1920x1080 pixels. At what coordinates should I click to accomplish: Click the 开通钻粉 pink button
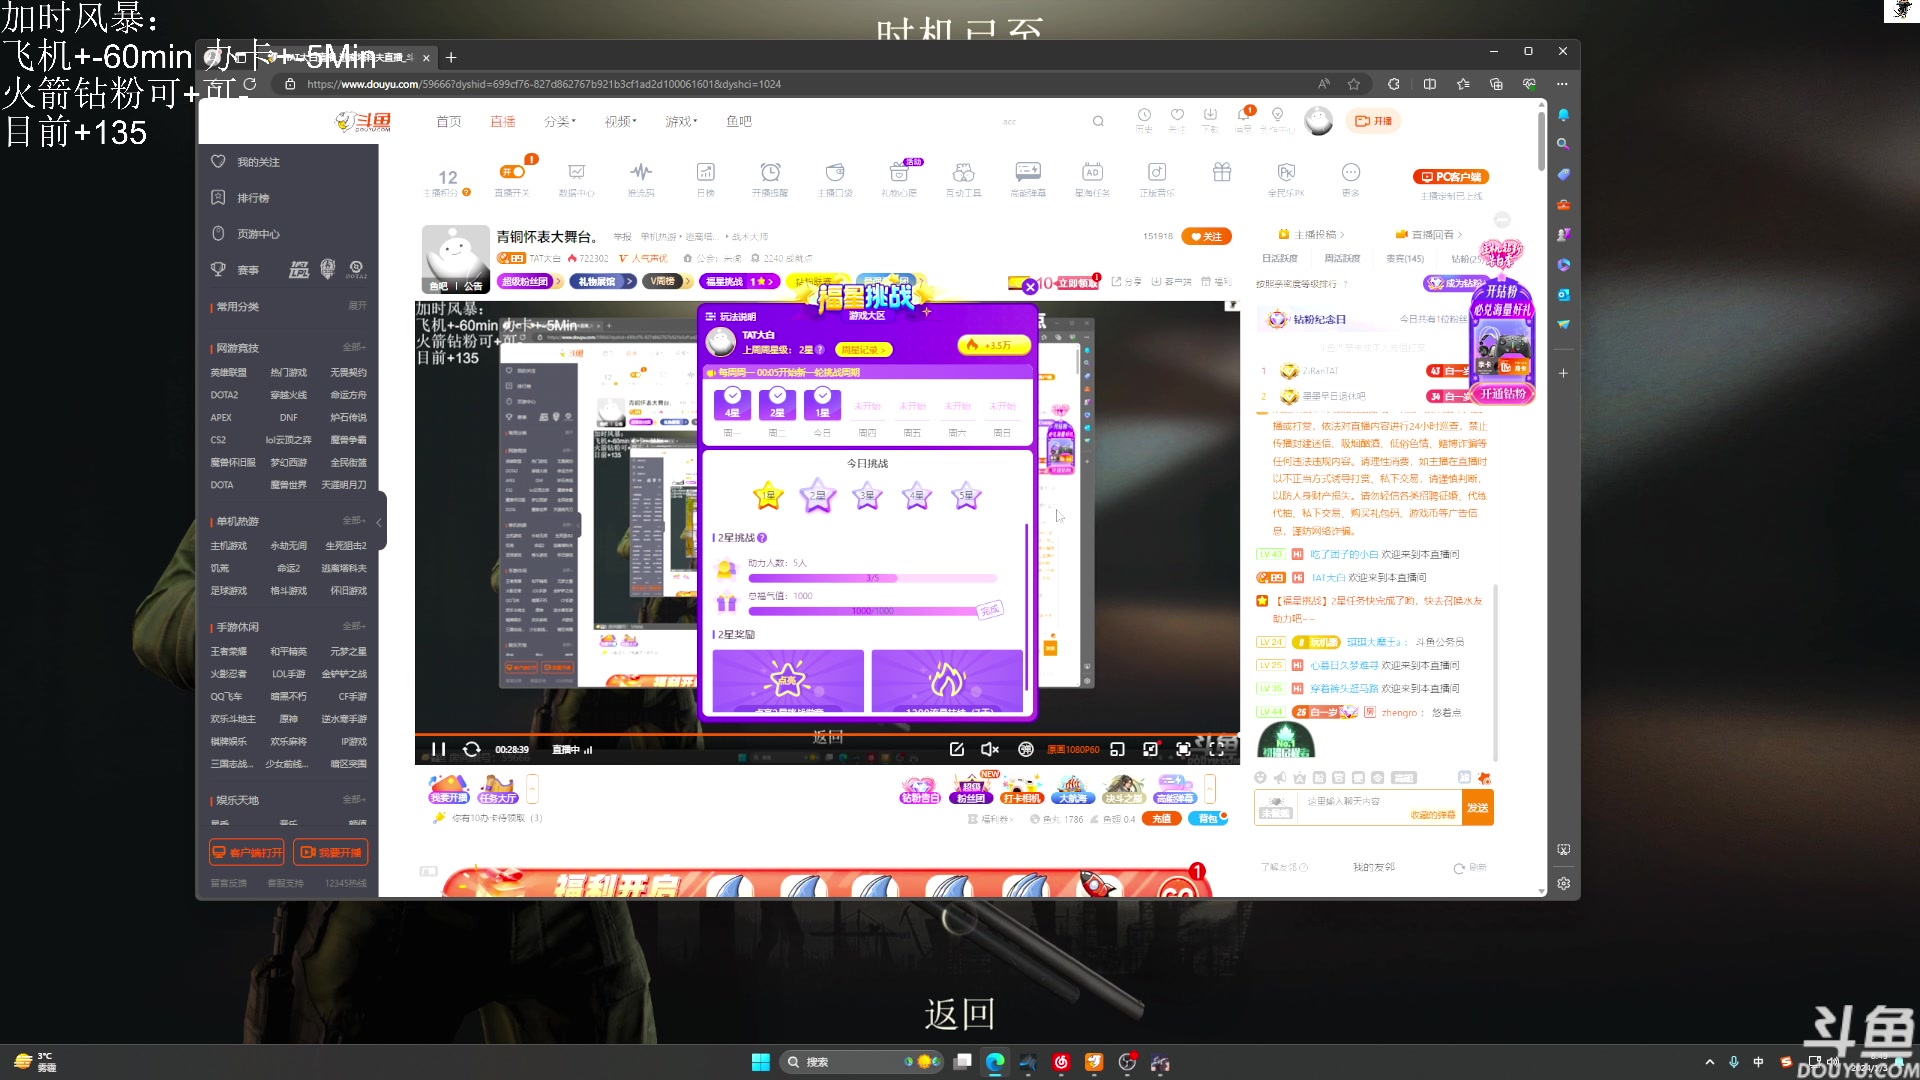coord(1503,394)
